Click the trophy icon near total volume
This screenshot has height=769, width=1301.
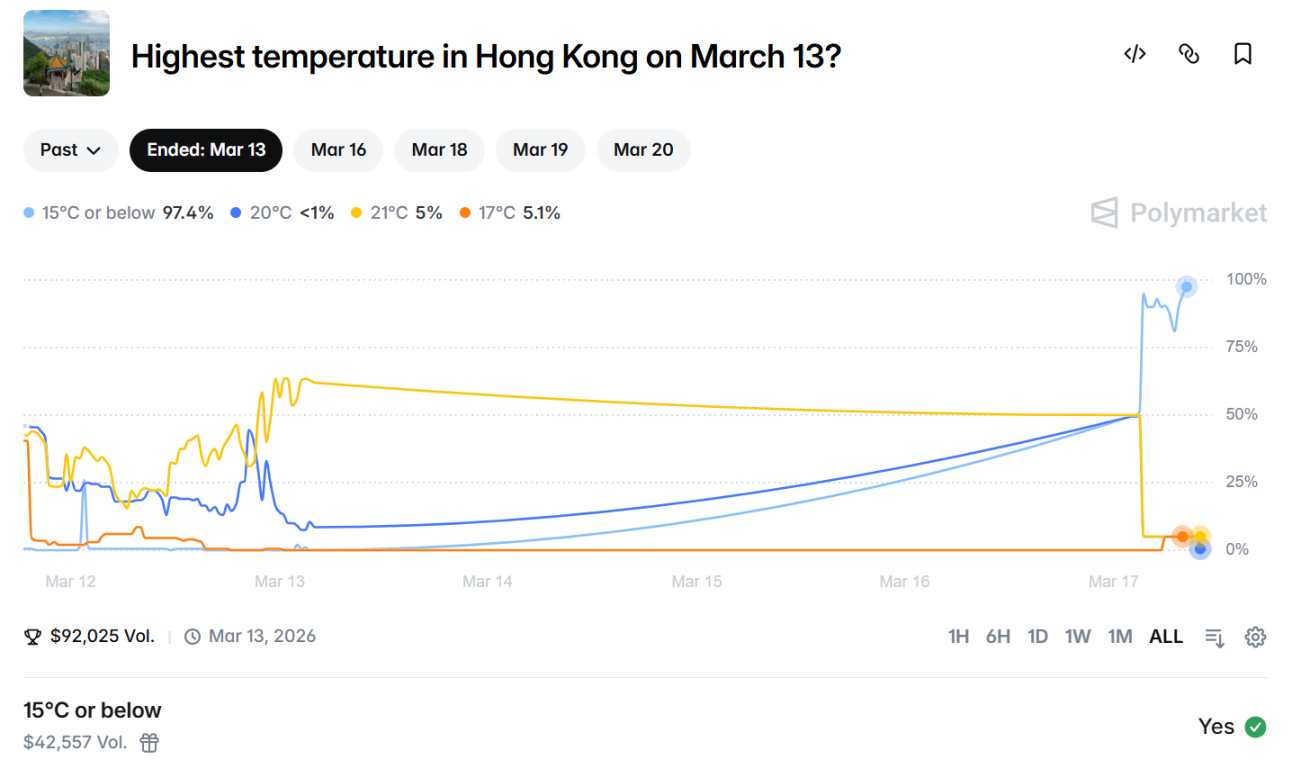coord(32,636)
